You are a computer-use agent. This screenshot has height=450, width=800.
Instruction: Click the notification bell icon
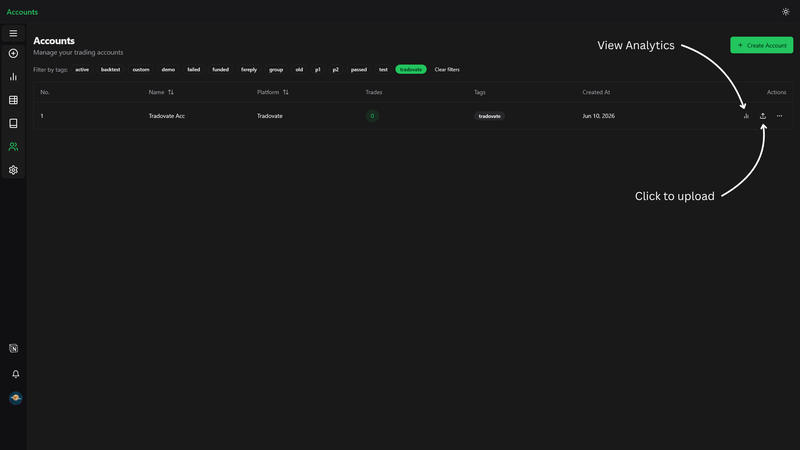pyautogui.click(x=16, y=374)
